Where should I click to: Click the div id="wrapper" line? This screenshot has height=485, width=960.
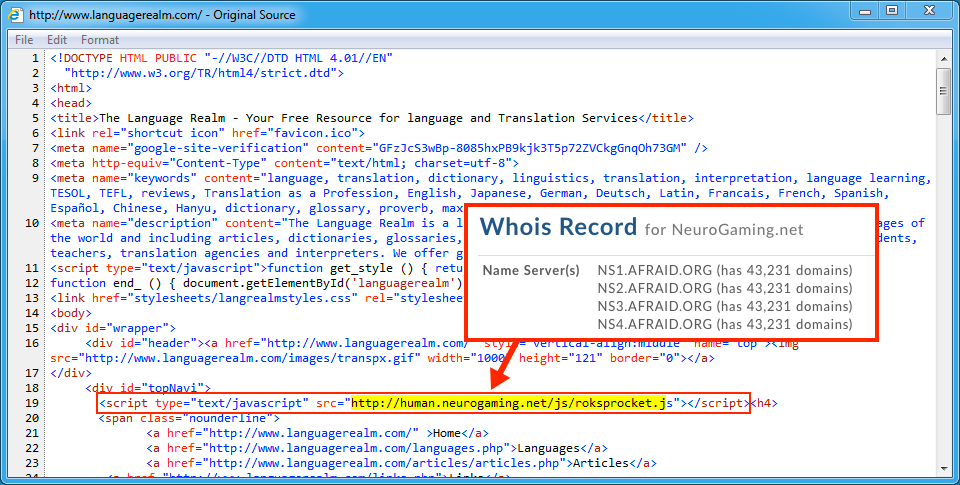coord(114,328)
